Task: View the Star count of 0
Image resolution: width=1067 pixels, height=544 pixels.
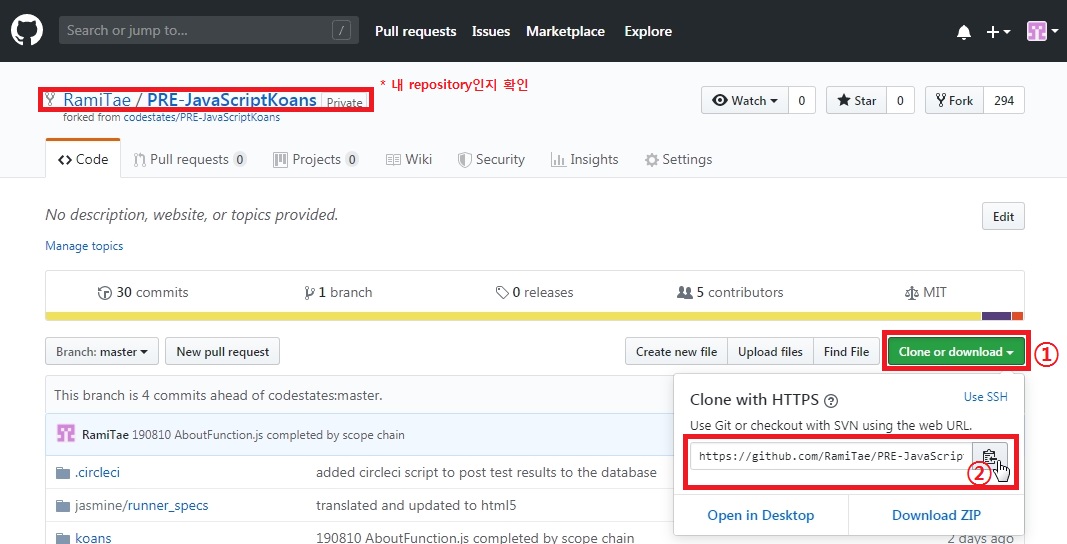Action: 900,101
